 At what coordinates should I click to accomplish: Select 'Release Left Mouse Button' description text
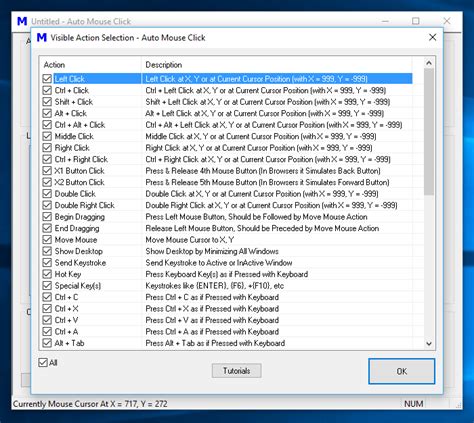(262, 228)
